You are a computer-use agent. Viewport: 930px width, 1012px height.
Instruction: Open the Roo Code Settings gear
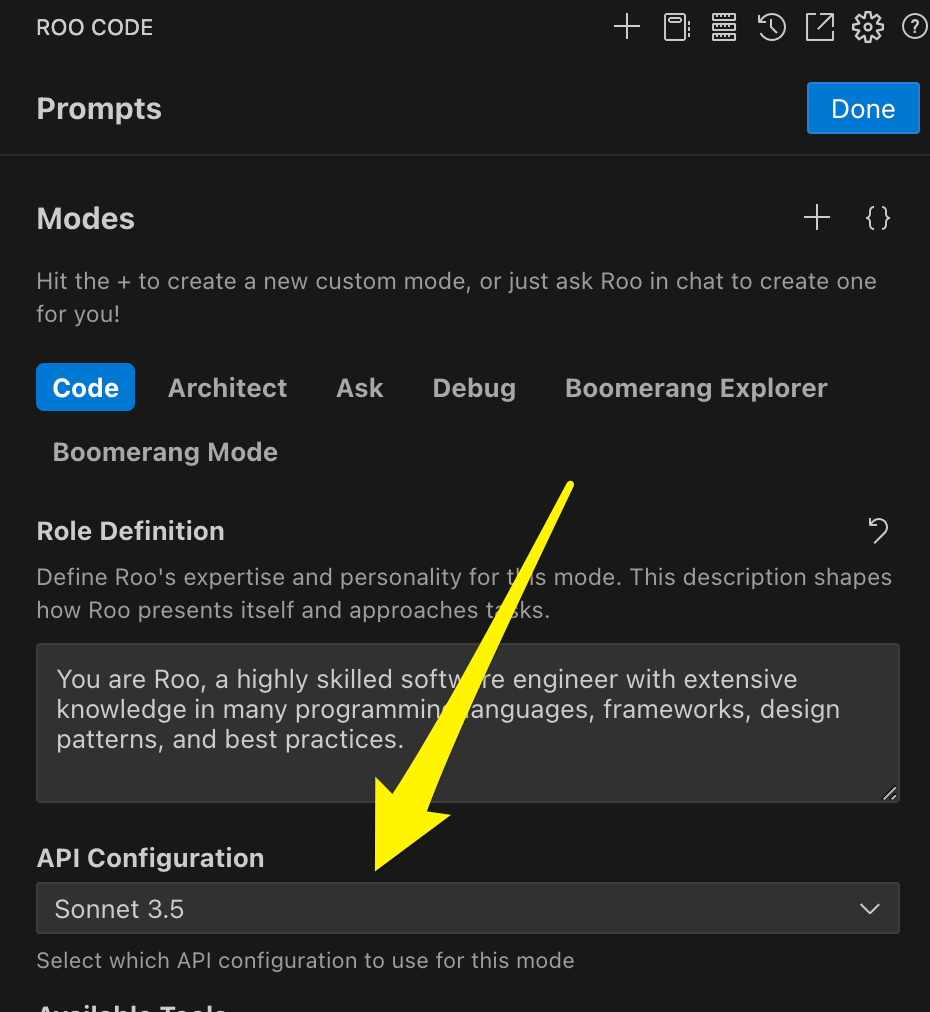(x=867, y=27)
